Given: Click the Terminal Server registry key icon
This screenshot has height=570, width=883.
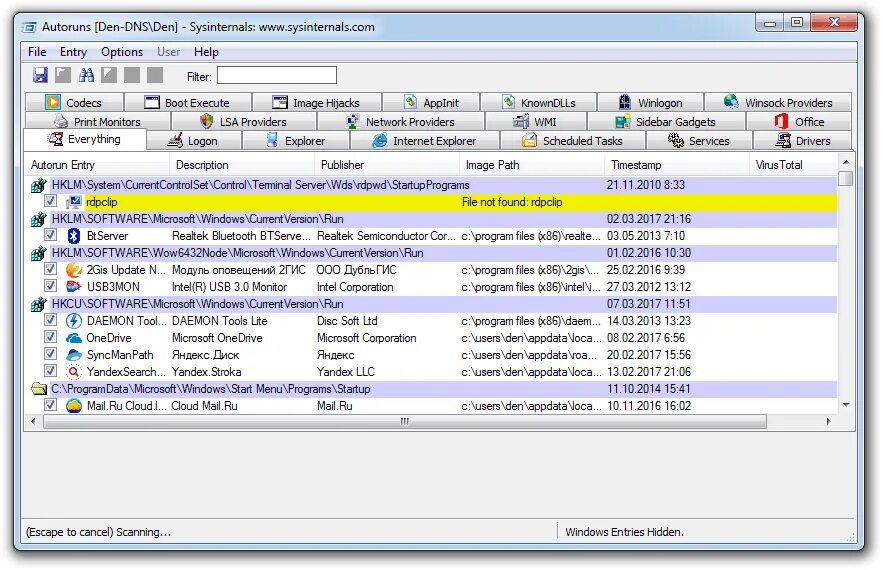Looking at the screenshot, I should [x=38, y=185].
